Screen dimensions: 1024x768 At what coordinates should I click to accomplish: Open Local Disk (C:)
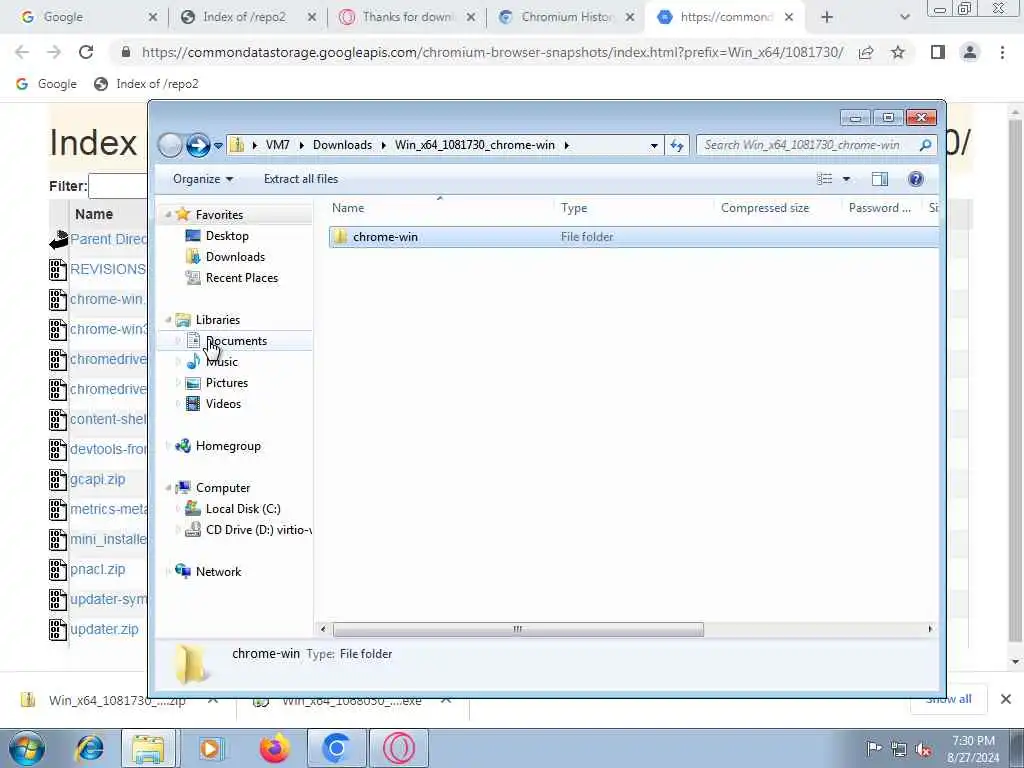coord(242,509)
